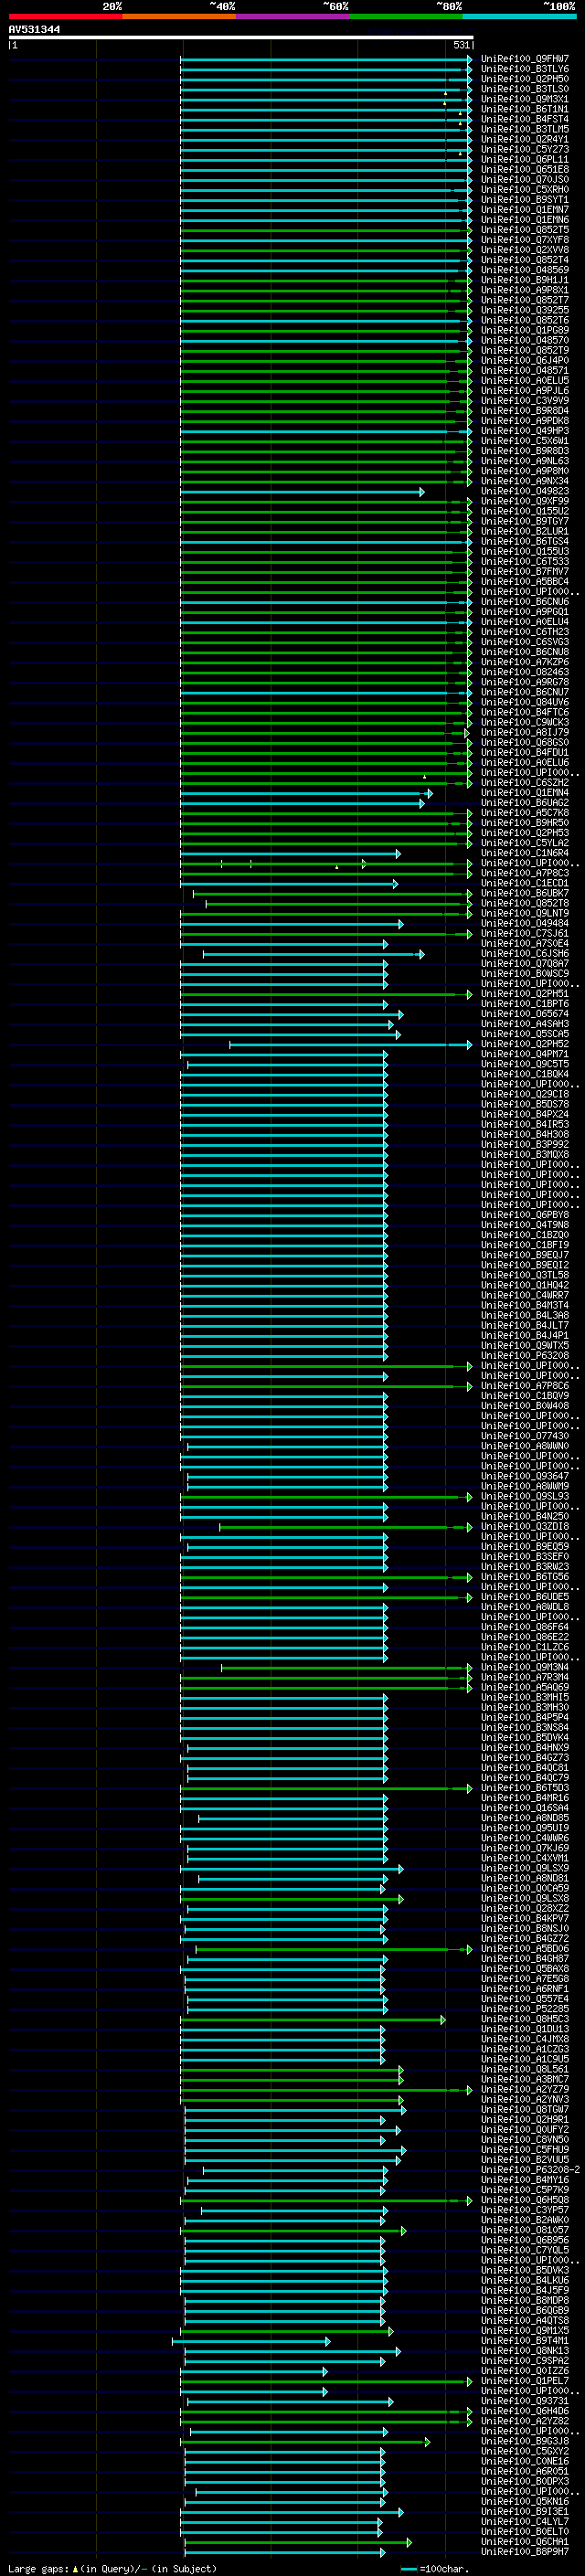The width and height of the screenshot is (585, 2576).
Task: Select hit label UniRef100_C5FHU9
Action: pos(525,2149)
